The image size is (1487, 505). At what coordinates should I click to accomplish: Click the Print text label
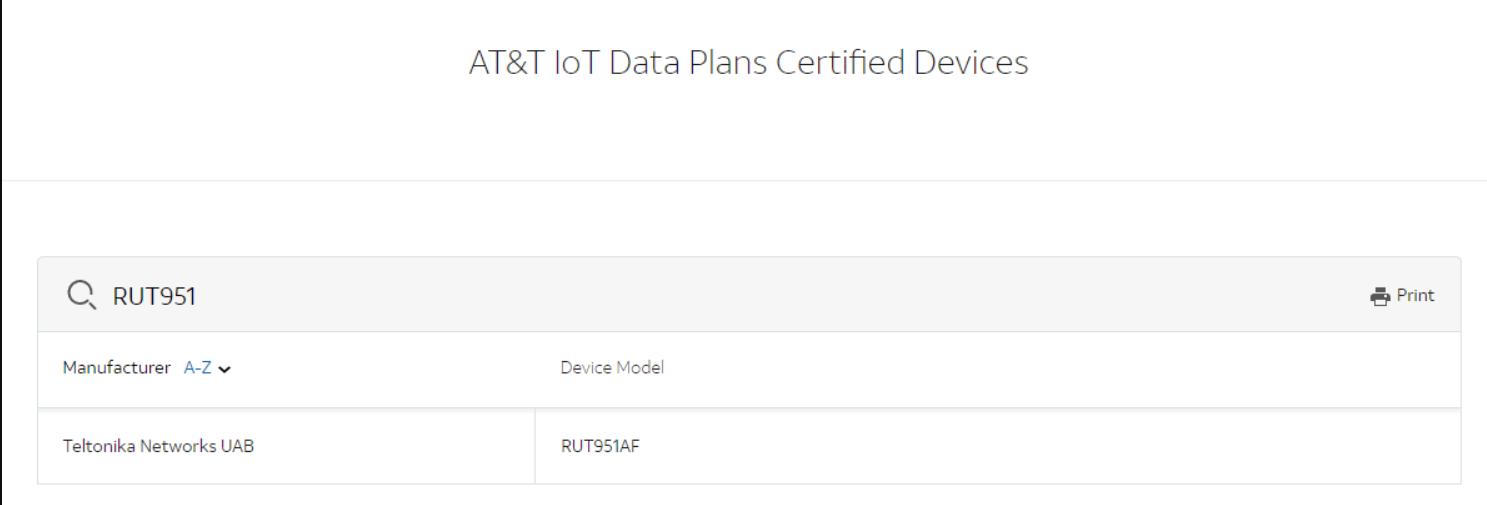[x=1415, y=295]
